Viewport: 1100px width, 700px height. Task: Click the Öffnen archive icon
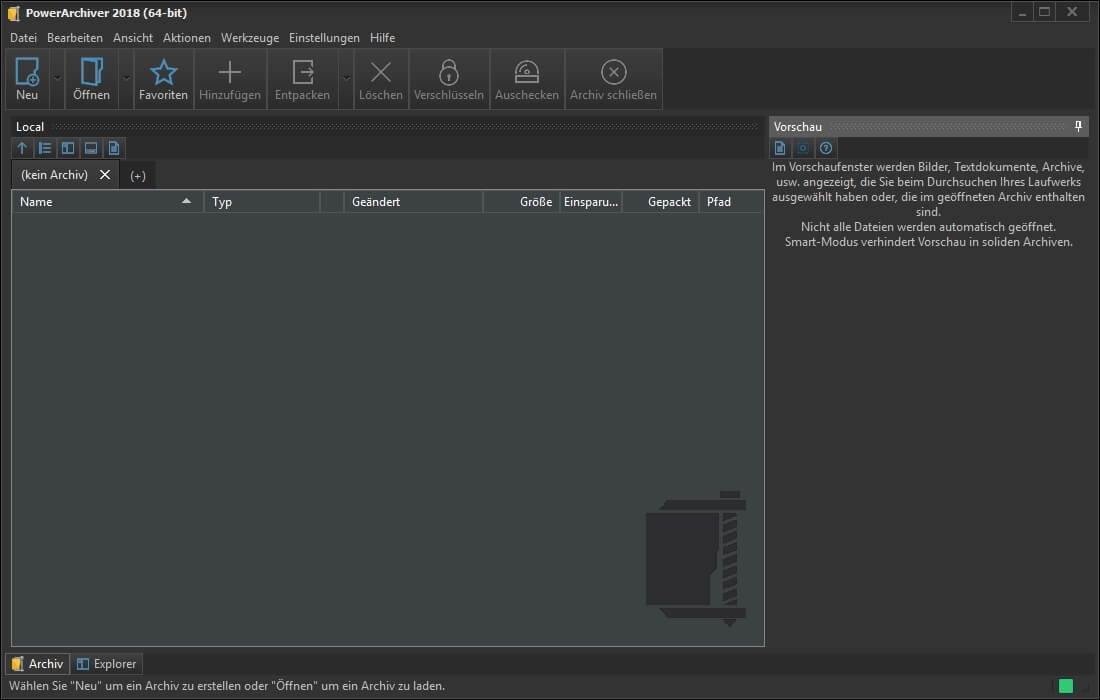tap(92, 72)
